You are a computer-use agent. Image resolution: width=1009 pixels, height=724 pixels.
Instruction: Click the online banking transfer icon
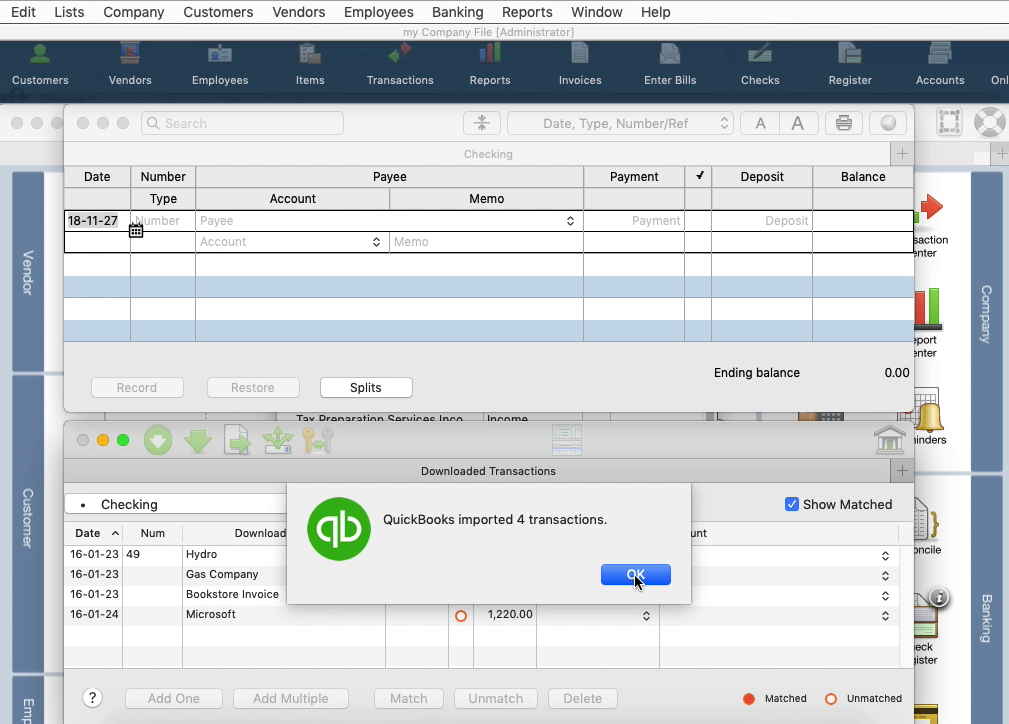point(277,441)
